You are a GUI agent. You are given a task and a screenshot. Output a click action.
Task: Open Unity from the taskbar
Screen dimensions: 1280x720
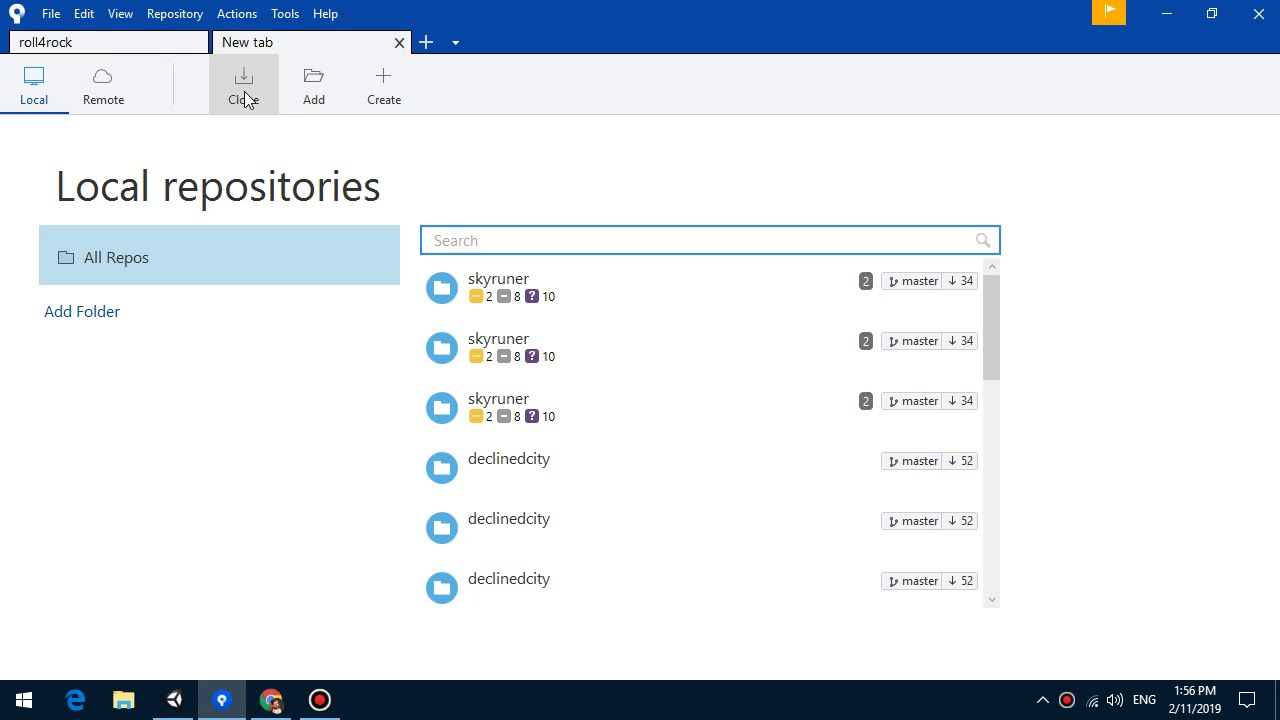tap(174, 700)
